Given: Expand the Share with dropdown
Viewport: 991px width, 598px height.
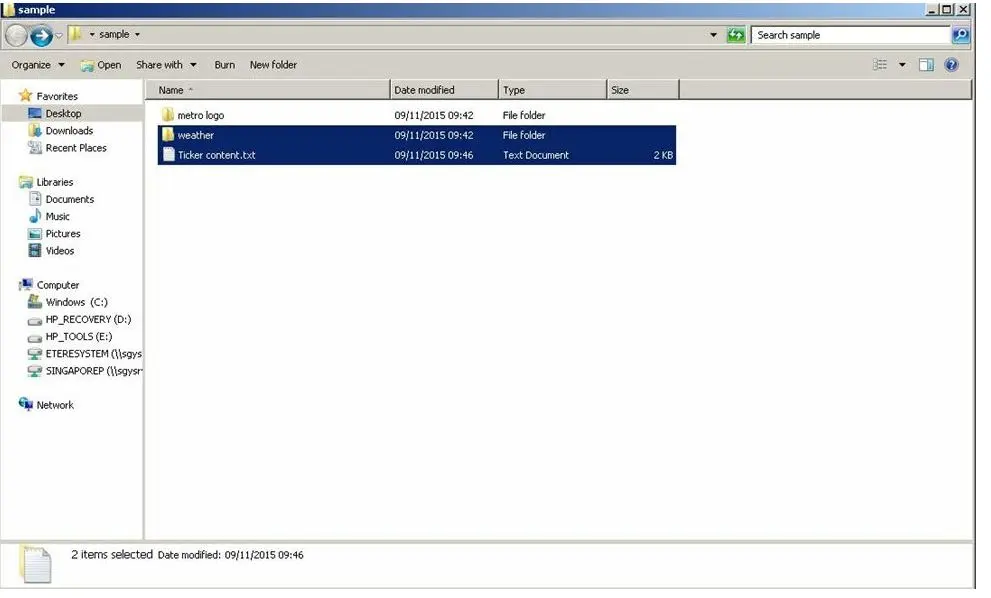Looking at the screenshot, I should tap(166, 65).
